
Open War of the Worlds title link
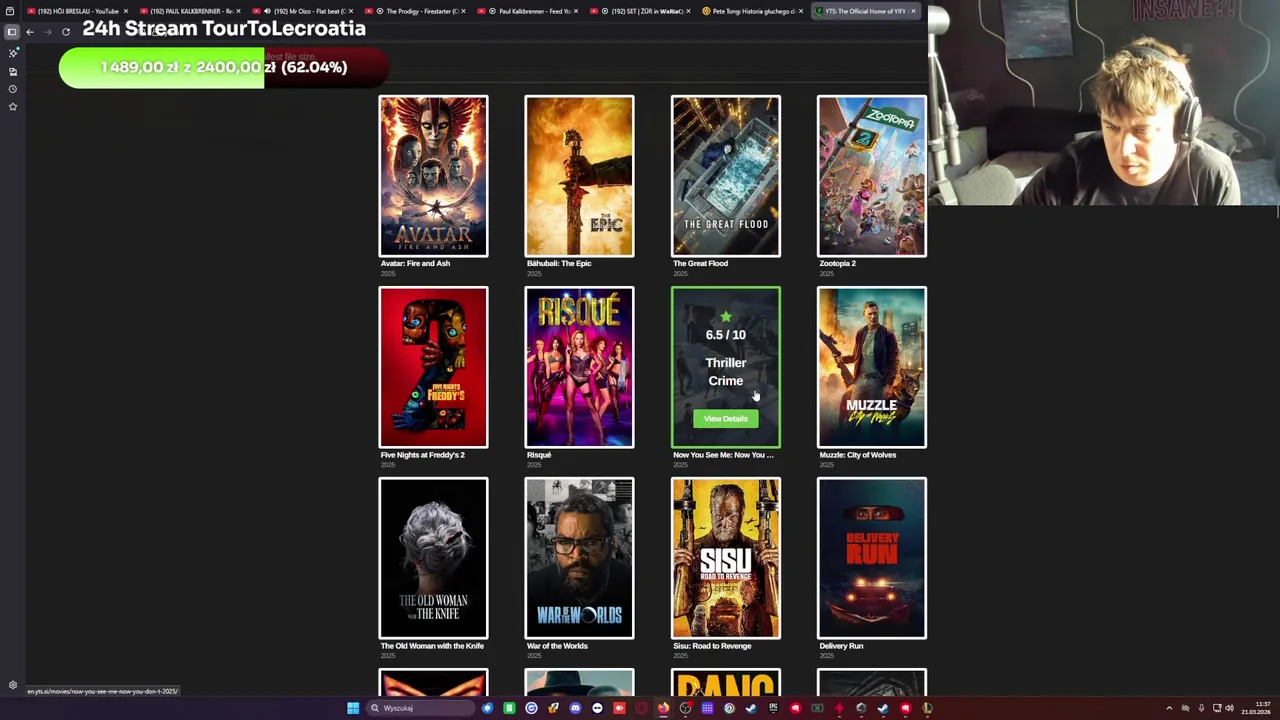557,646
